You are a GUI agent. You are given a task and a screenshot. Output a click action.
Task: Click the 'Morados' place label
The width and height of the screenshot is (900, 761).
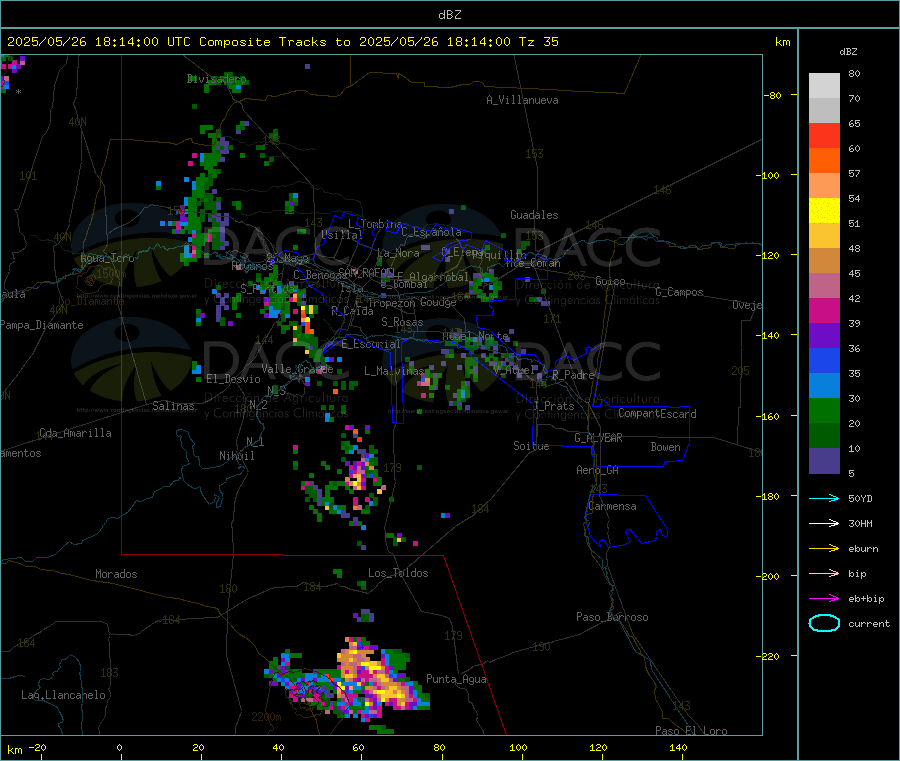click(116, 574)
